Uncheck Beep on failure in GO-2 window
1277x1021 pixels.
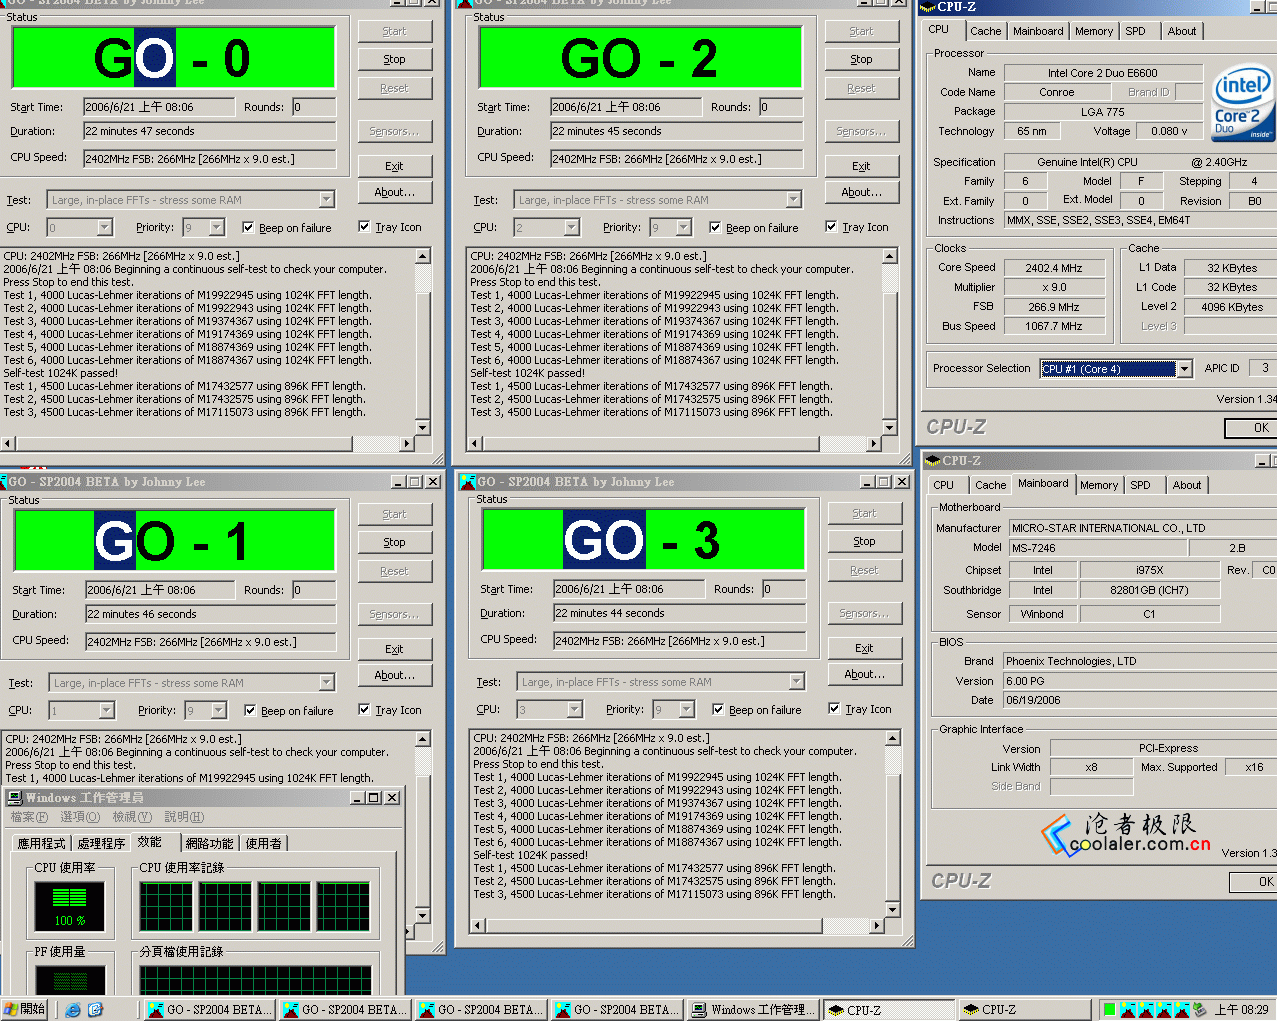[x=716, y=228]
